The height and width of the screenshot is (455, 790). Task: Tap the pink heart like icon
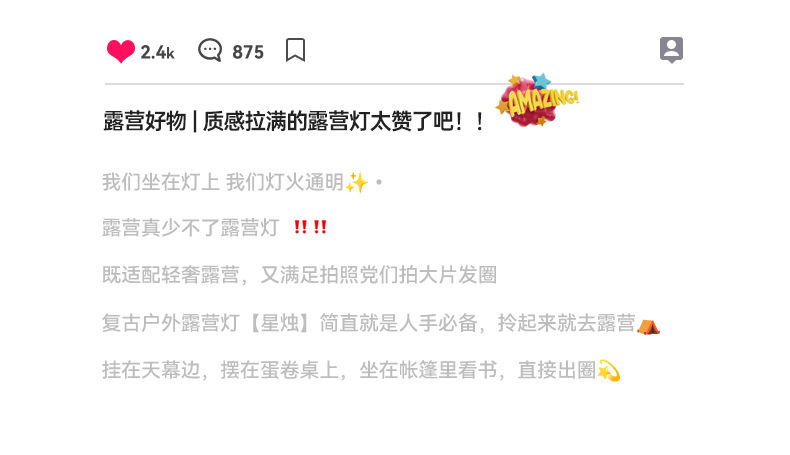[121, 51]
